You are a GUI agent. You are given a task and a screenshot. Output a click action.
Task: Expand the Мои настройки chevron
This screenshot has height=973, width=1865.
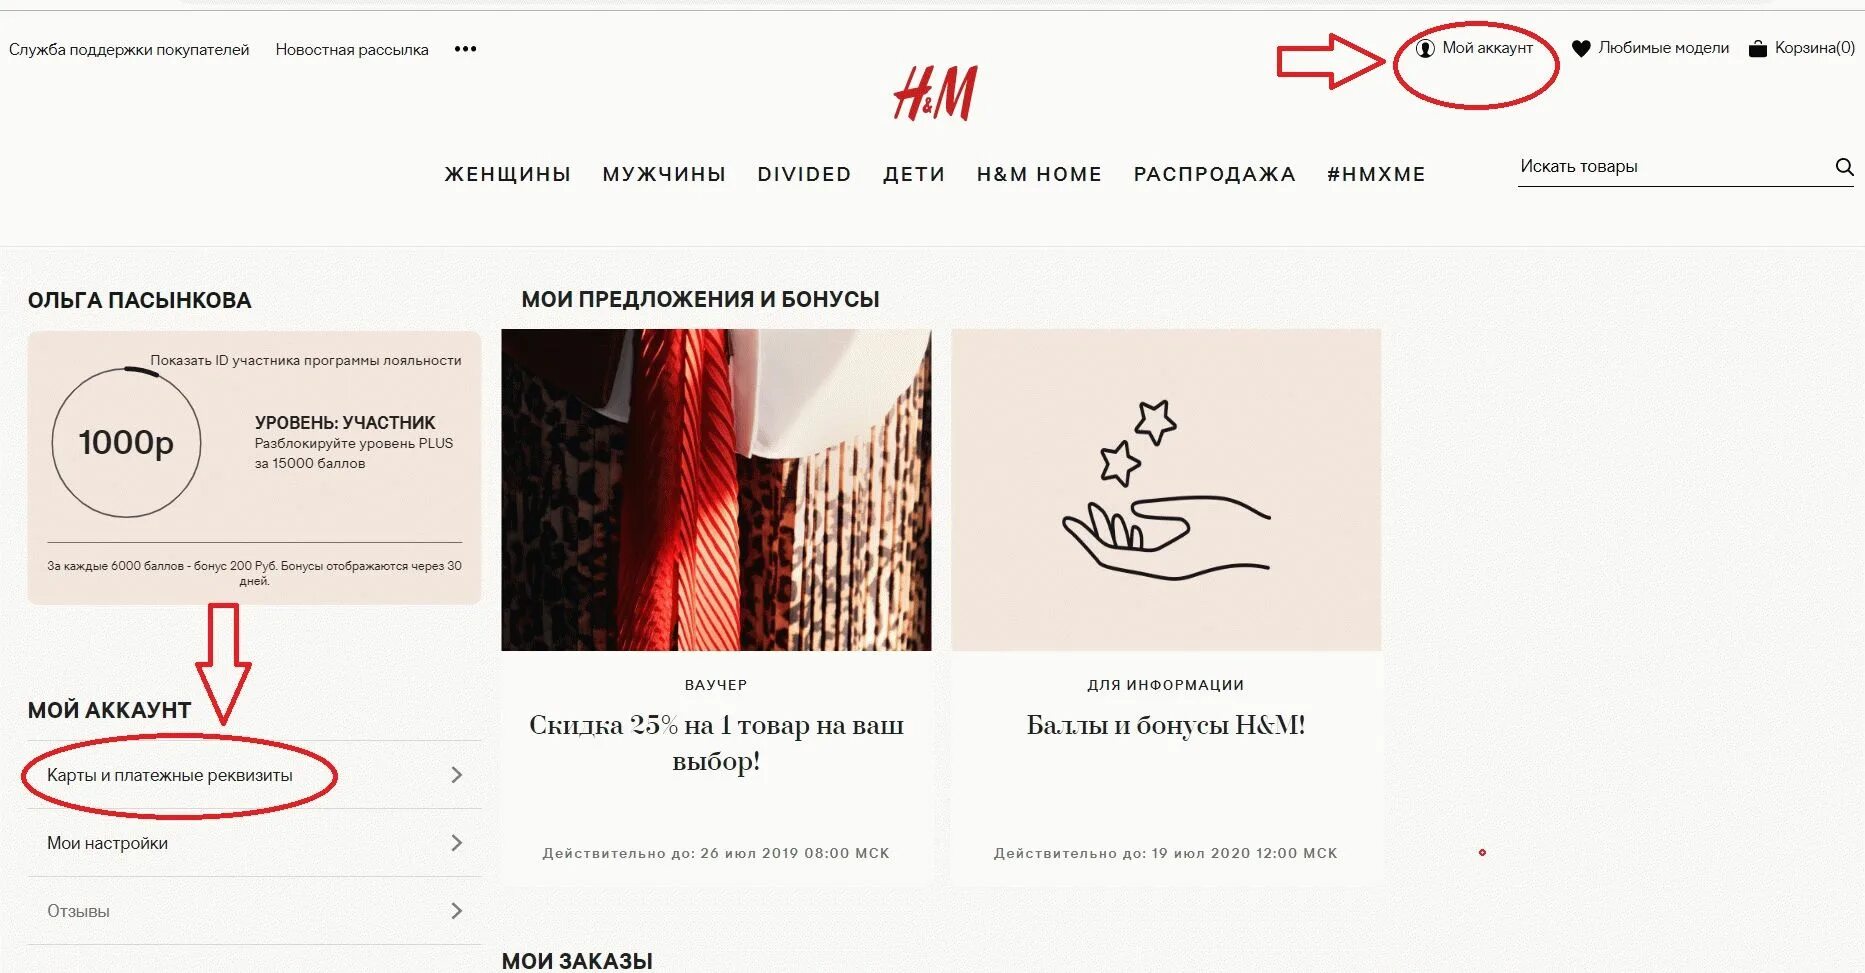[456, 843]
